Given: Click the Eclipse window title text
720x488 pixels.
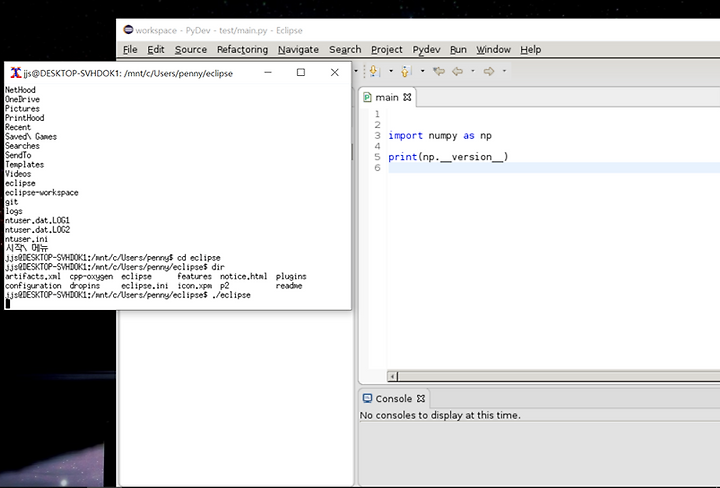Looking at the screenshot, I should tap(219, 30).
